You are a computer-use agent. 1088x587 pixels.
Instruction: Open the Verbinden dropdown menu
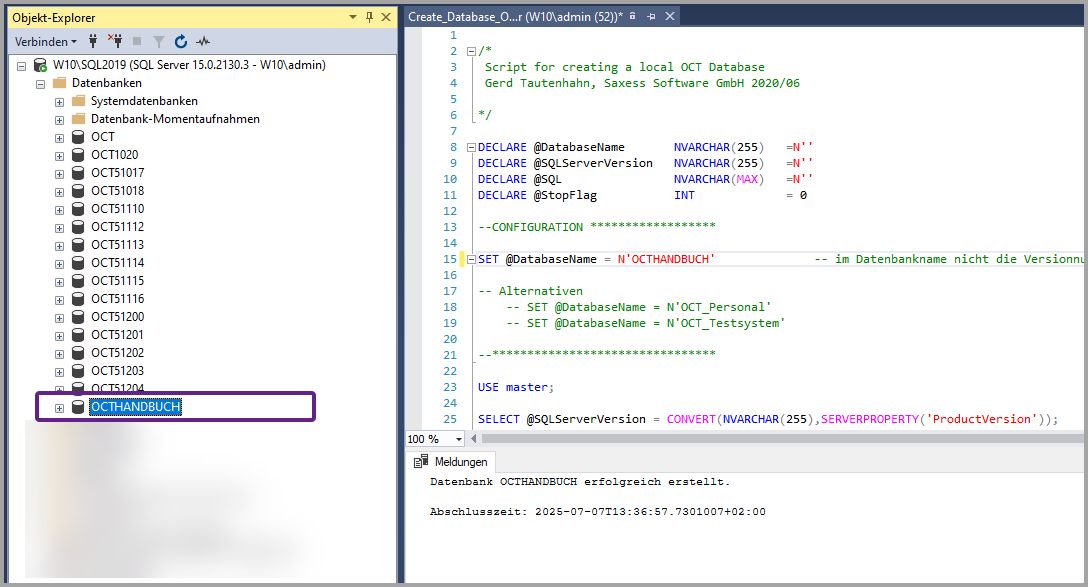pos(46,42)
